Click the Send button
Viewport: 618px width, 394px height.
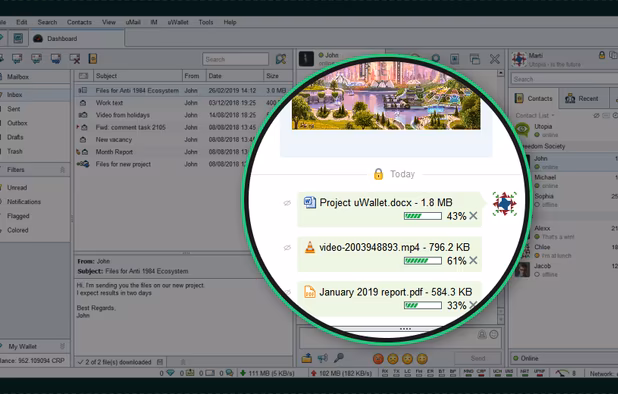pos(478,358)
